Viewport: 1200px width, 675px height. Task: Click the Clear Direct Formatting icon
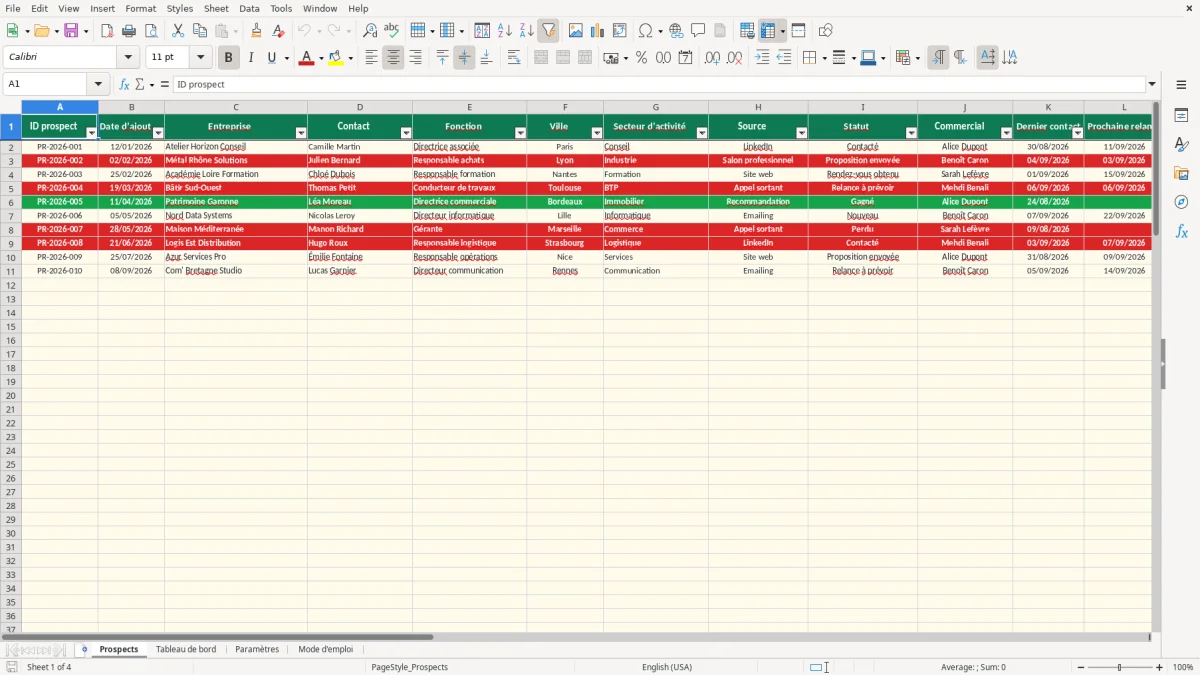click(x=279, y=31)
